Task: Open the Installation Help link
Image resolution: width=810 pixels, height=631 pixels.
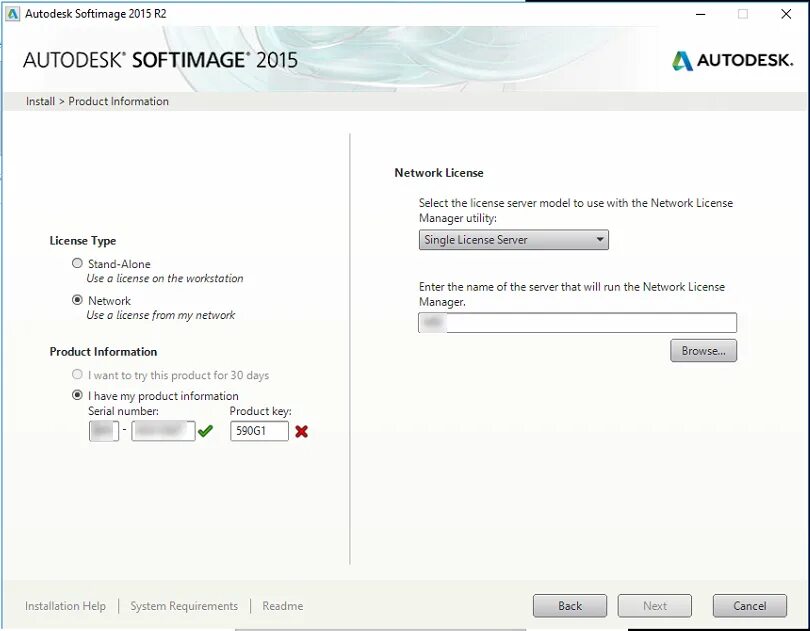Action: pyautogui.click(x=66, y=606)
